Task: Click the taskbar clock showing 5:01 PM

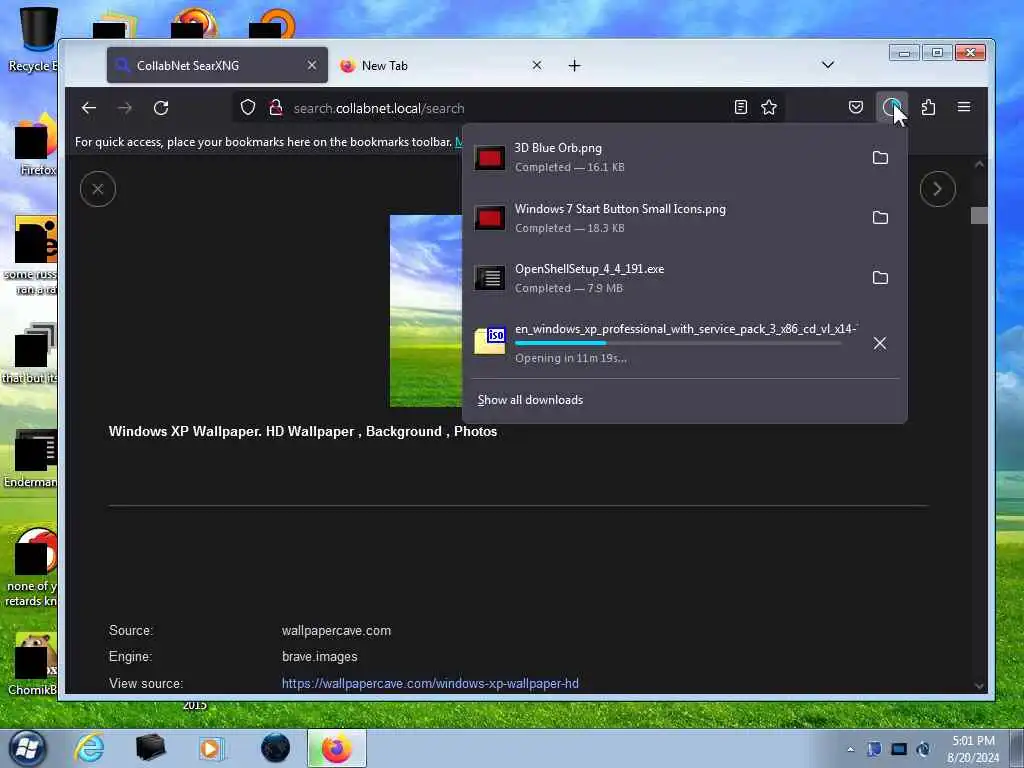Action: (973, 749)
